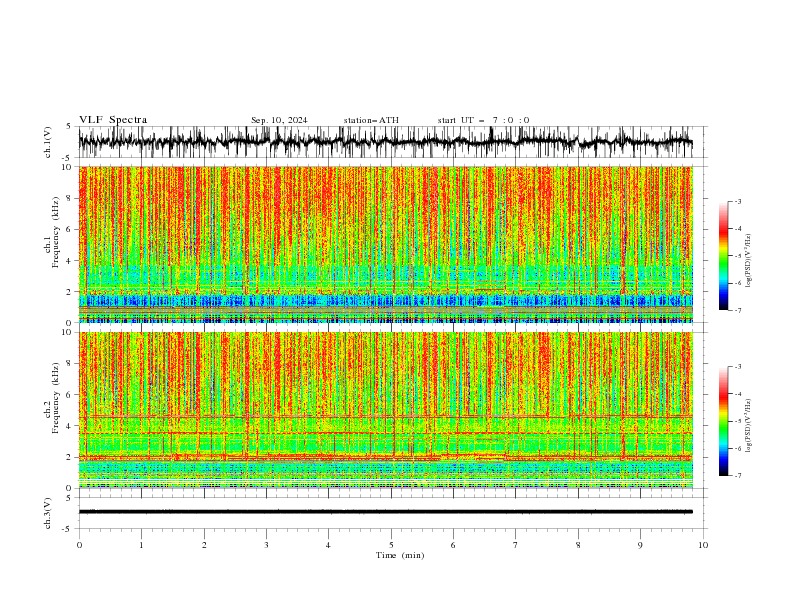Click the 'ch.1(V)' axis label

tap(48, 142)
